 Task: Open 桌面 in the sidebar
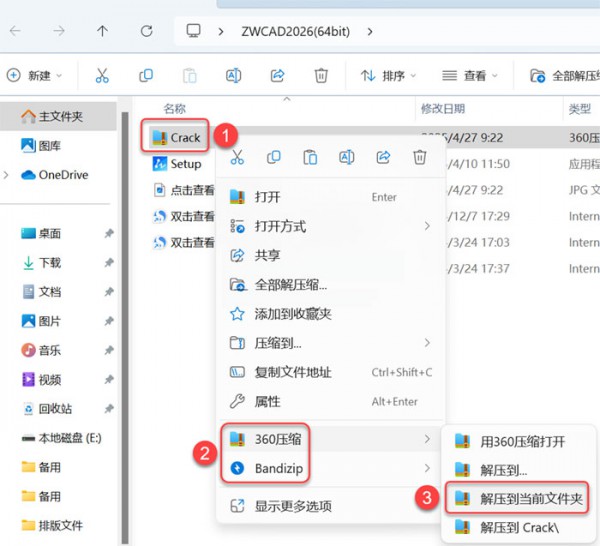(41, 233)
